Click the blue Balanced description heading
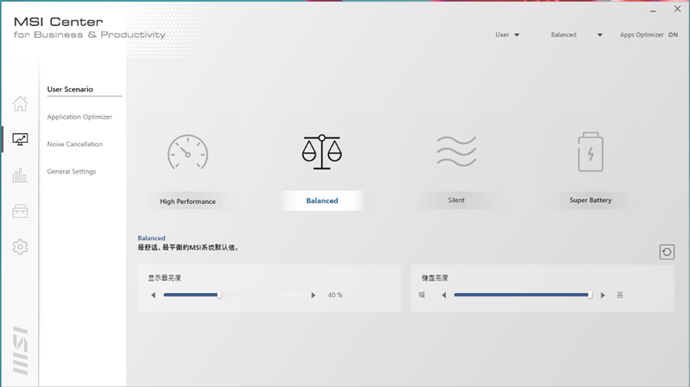The width and height of the screenshot is (690, 387). coord(151,238)
